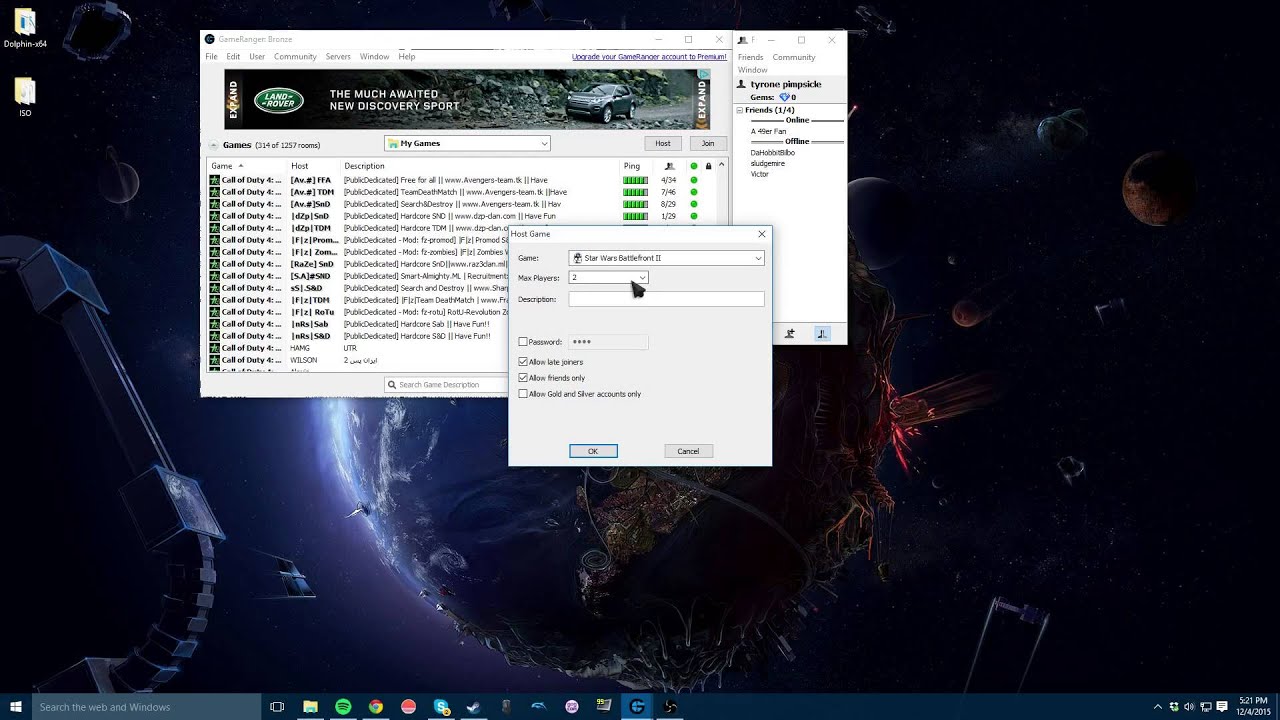
Task: Uncheck Allow friends only
Action: tap(523, 378)
